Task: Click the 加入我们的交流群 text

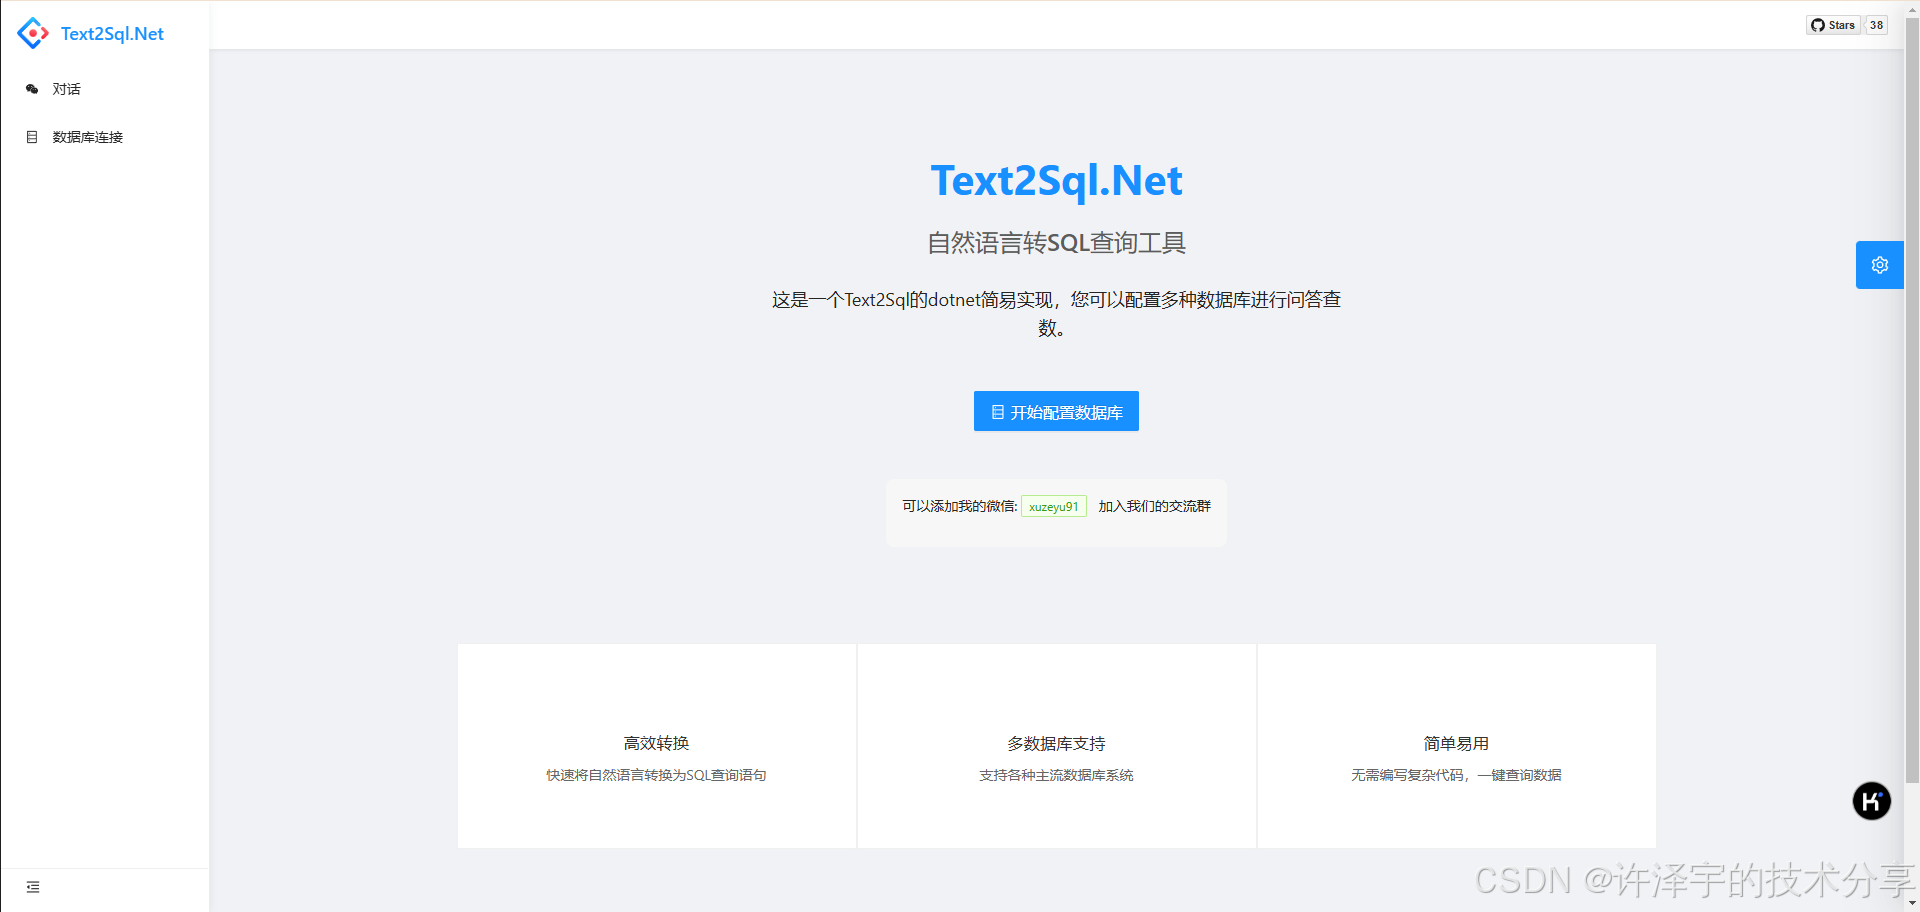Action: pos(1155,506)
